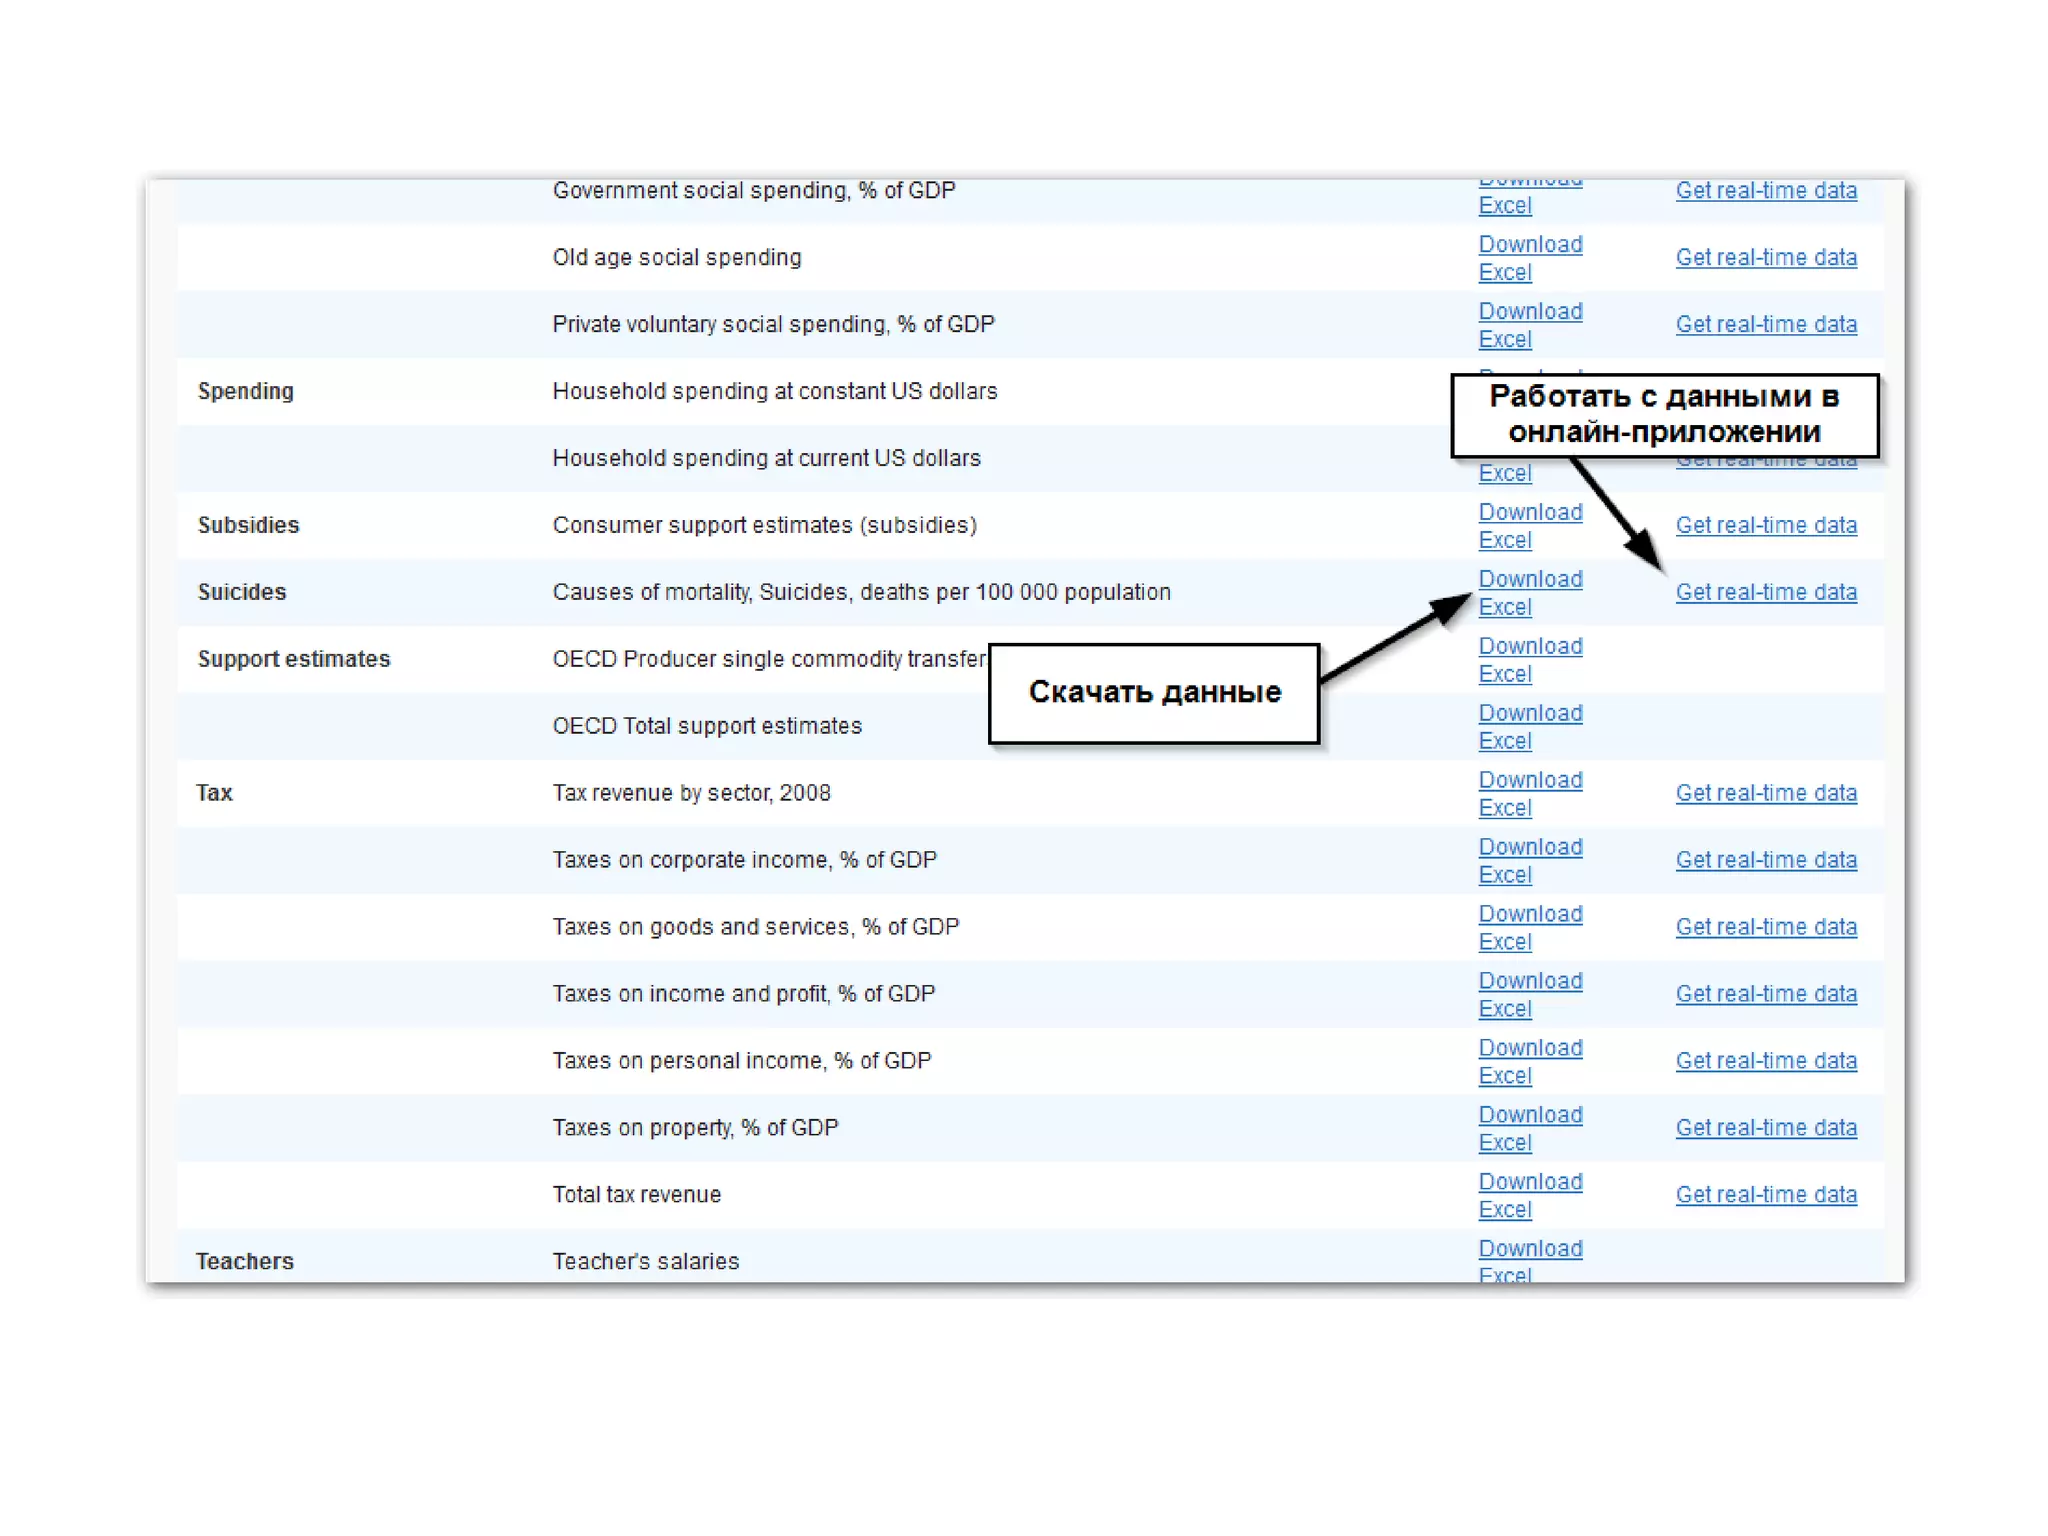Download Excel for OECD Producer single commodity transfers
This screenshot has height=1536, width=2048.
click(x=1529, y=647)
